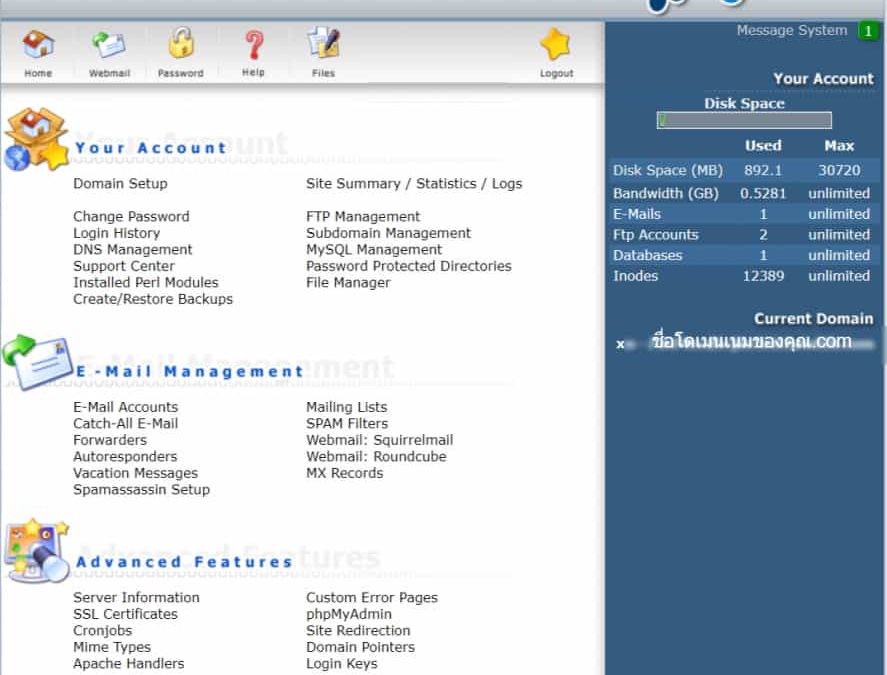Open Domain Pointers
The image size is (887, 675).
coord(360,646)
